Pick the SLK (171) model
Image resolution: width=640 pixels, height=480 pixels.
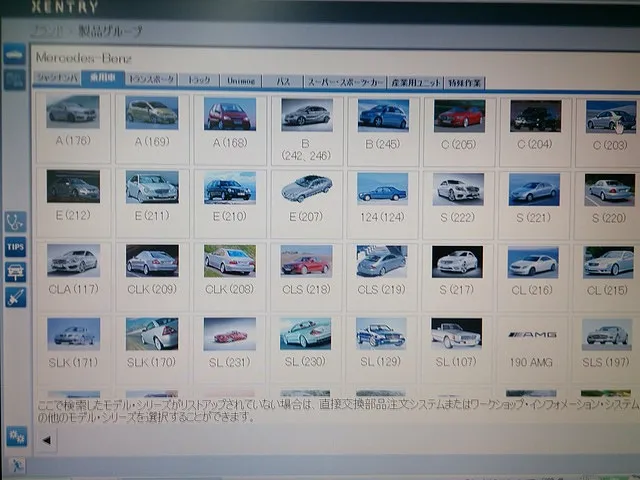coord(73,349)
